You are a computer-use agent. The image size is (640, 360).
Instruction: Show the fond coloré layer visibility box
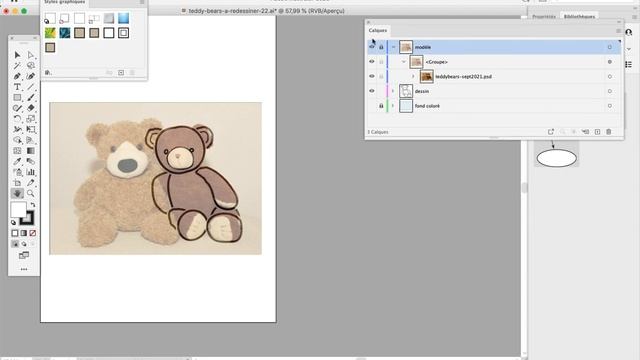coord(371,106)
